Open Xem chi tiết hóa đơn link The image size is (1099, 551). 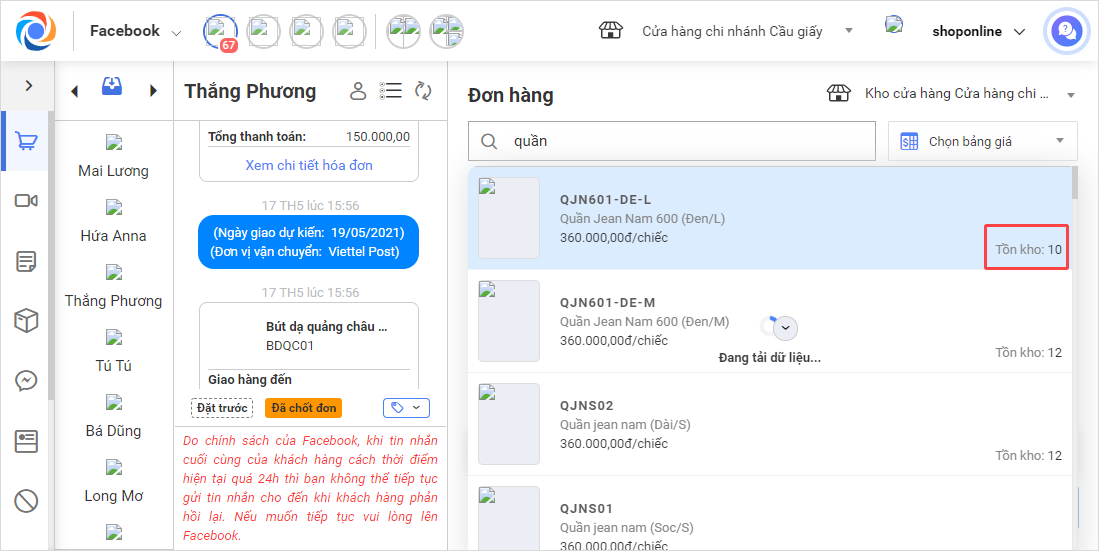point(309,165)
